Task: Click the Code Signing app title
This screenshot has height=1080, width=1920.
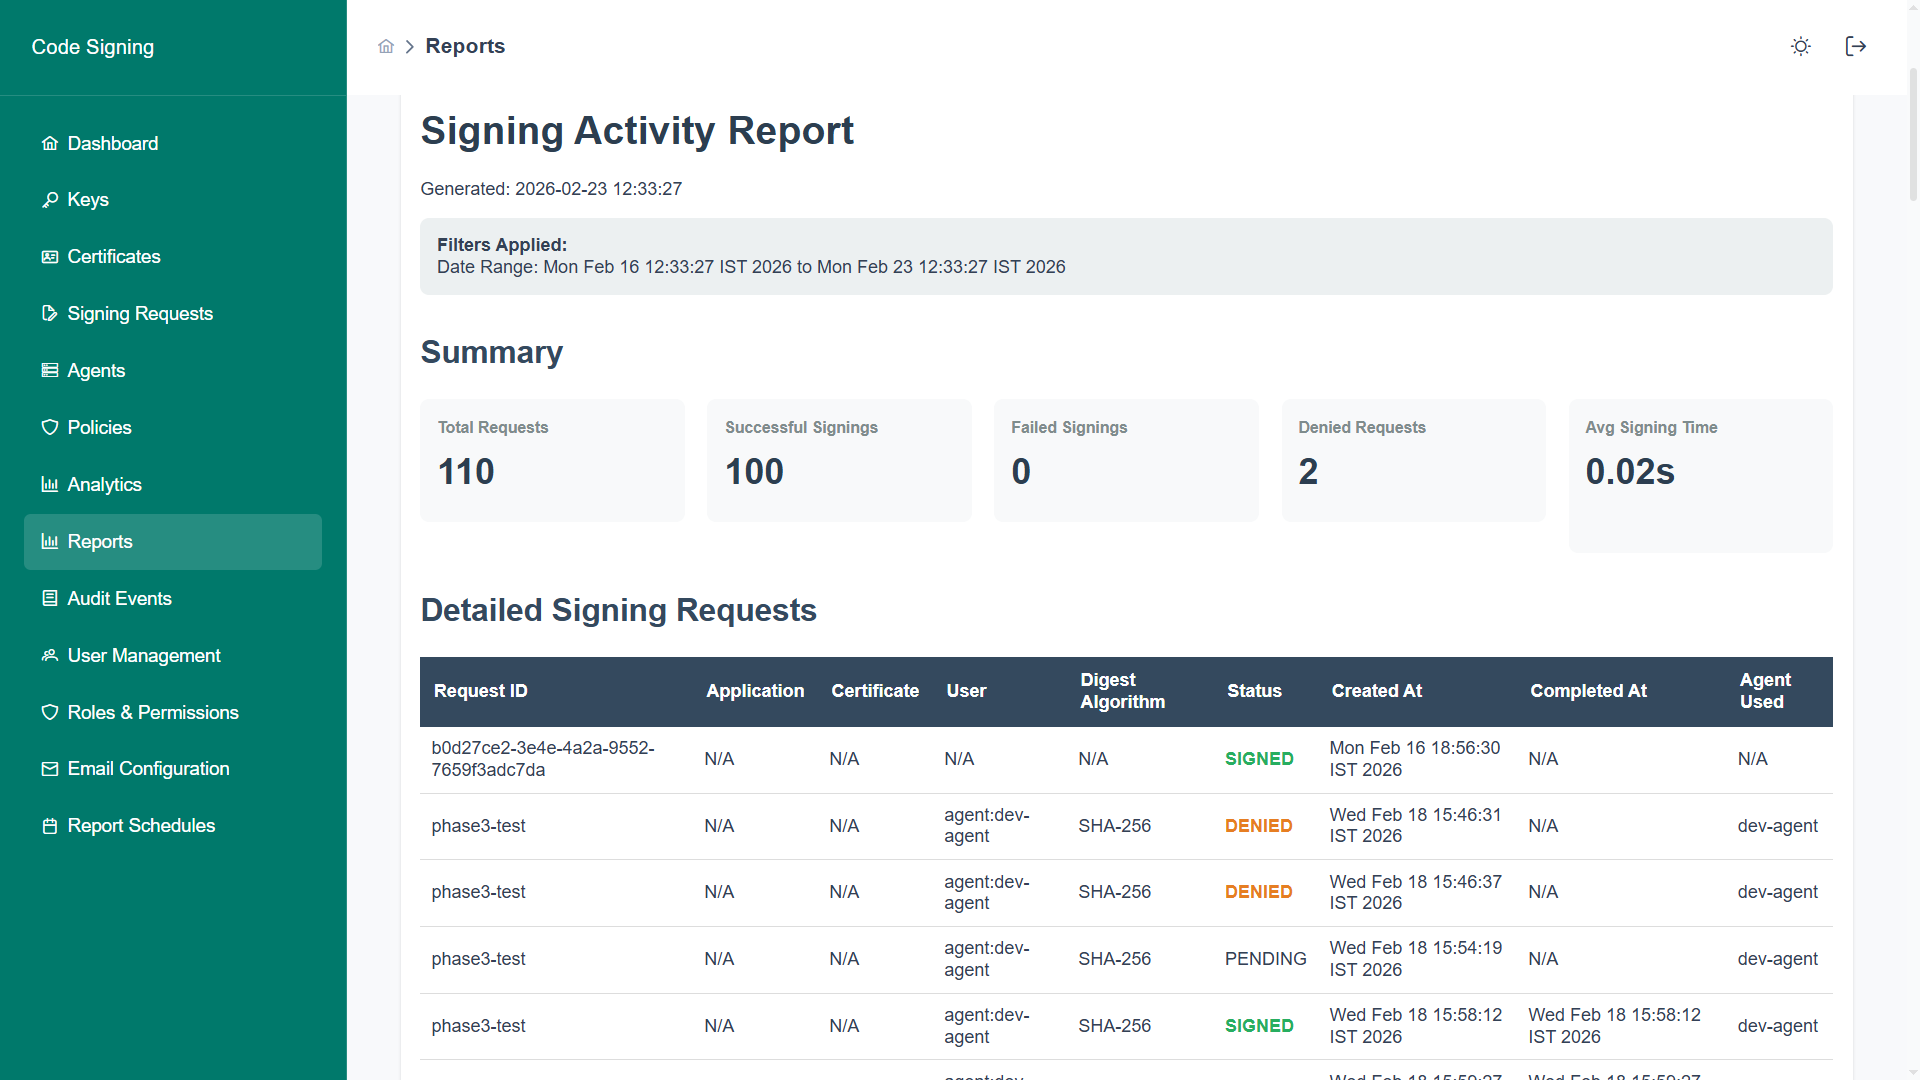Action: (x=92, y=46)
